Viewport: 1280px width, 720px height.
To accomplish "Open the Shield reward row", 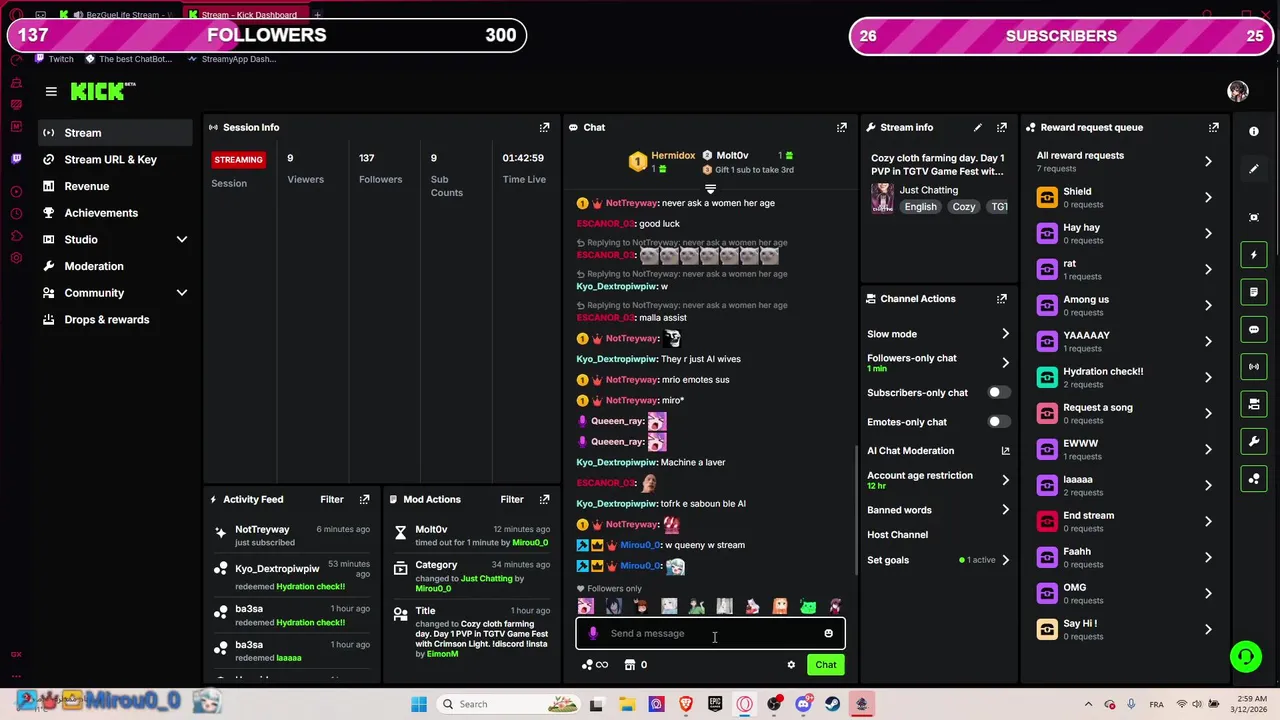I will pos(1124,197).
